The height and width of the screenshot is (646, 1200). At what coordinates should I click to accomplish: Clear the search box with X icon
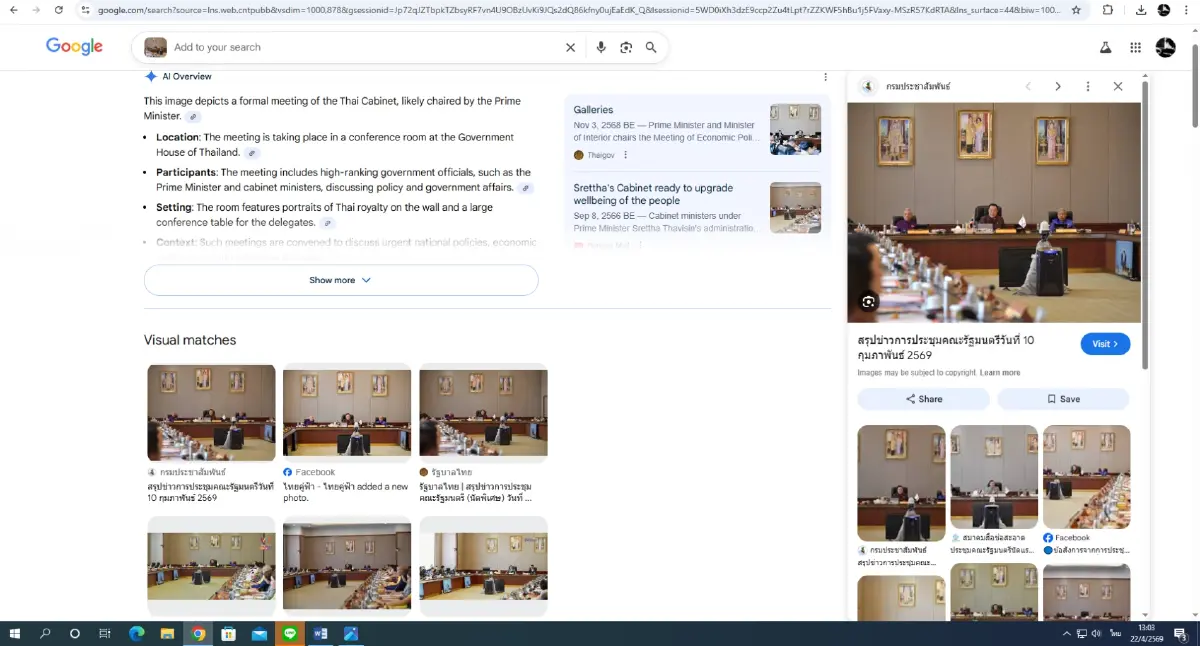tap(570, 47)
